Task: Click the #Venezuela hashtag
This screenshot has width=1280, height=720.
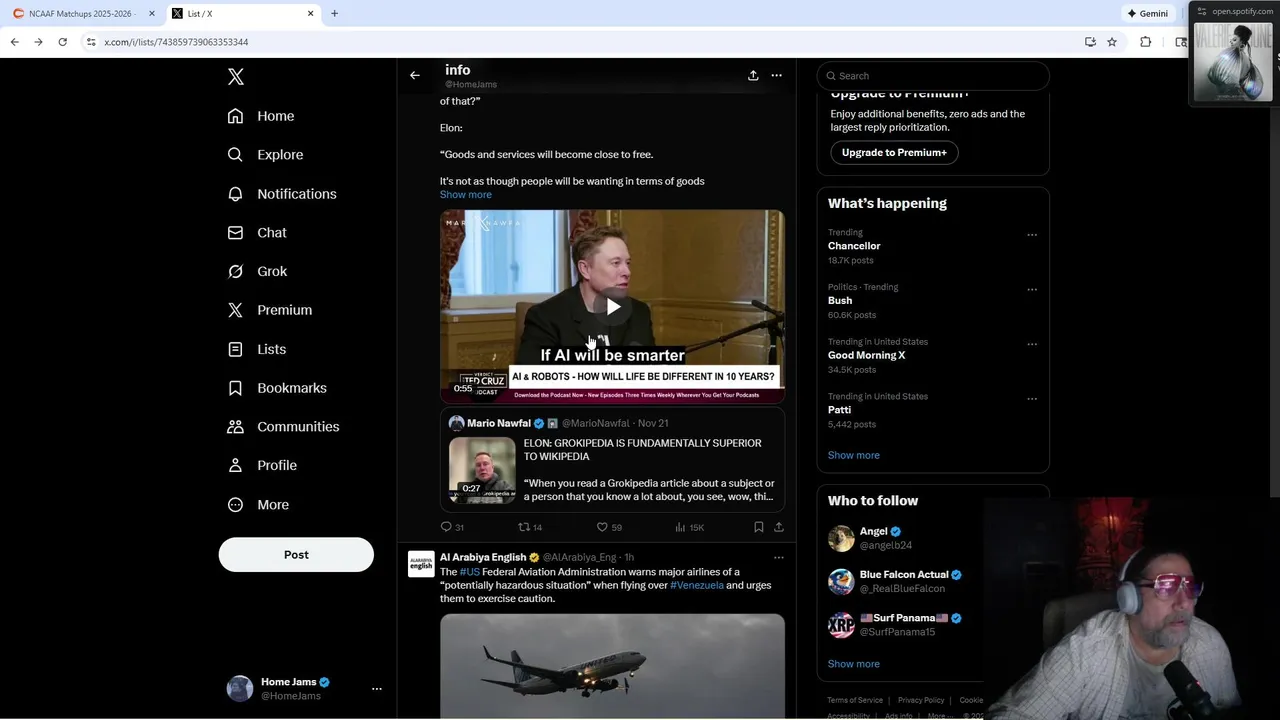Action: tap(697, 585)
